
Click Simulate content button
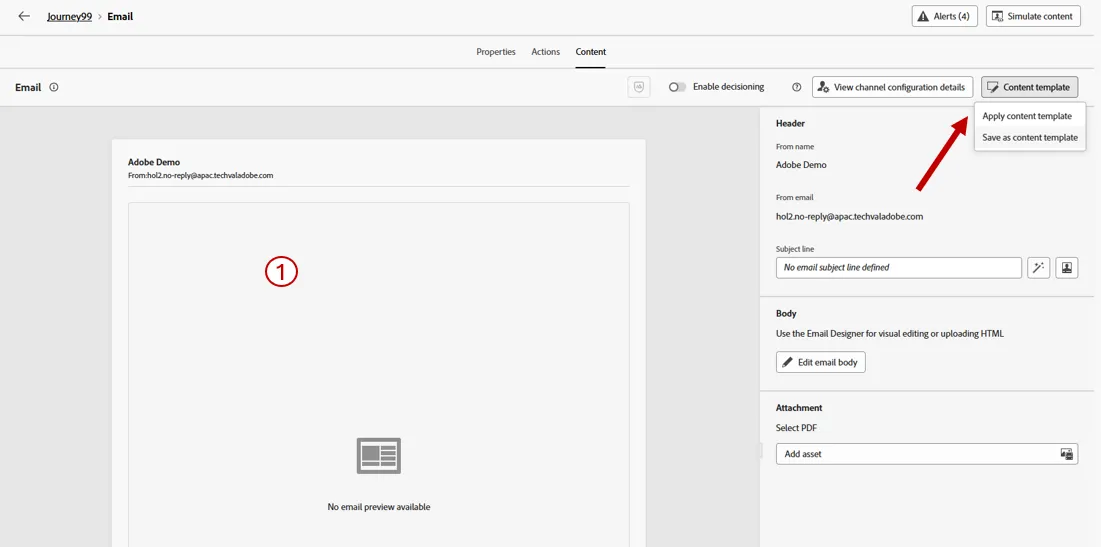1033,16
